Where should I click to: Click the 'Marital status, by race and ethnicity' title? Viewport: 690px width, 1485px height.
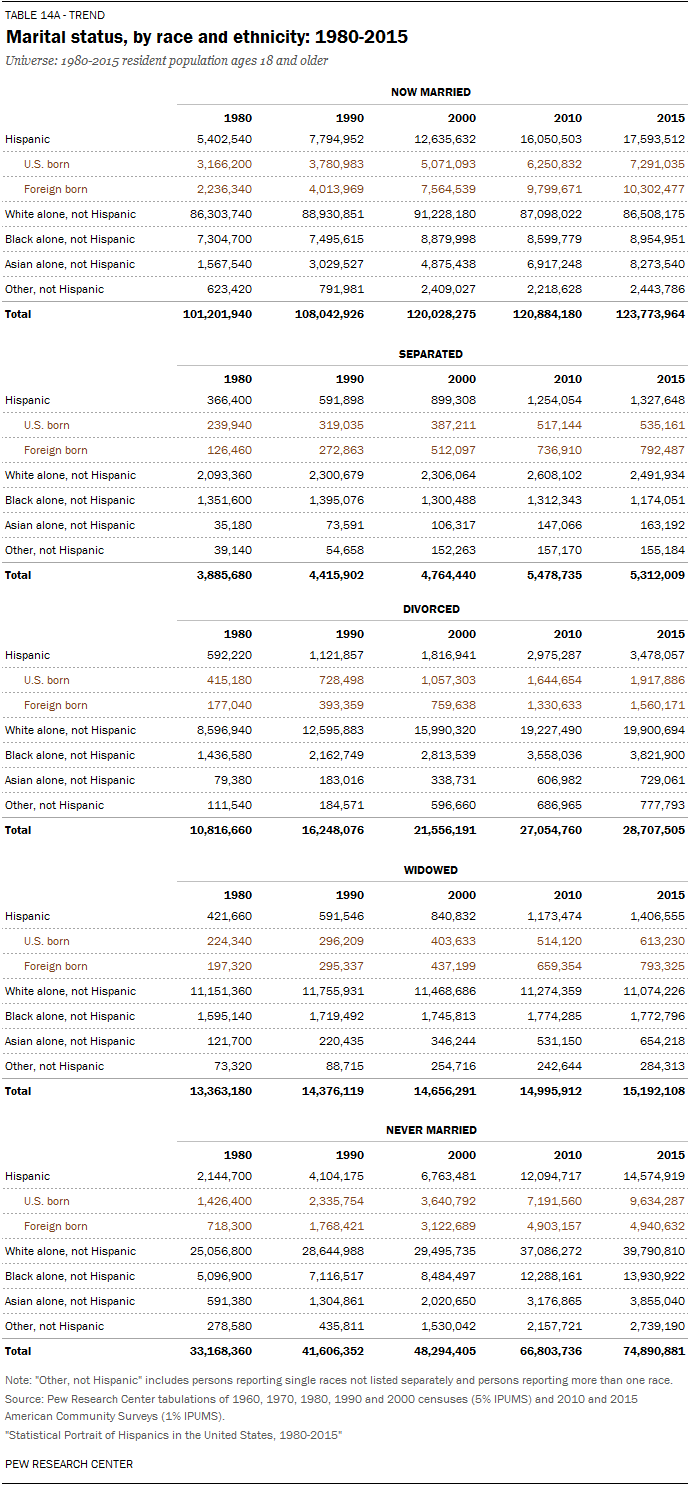(x=206, y=38)
